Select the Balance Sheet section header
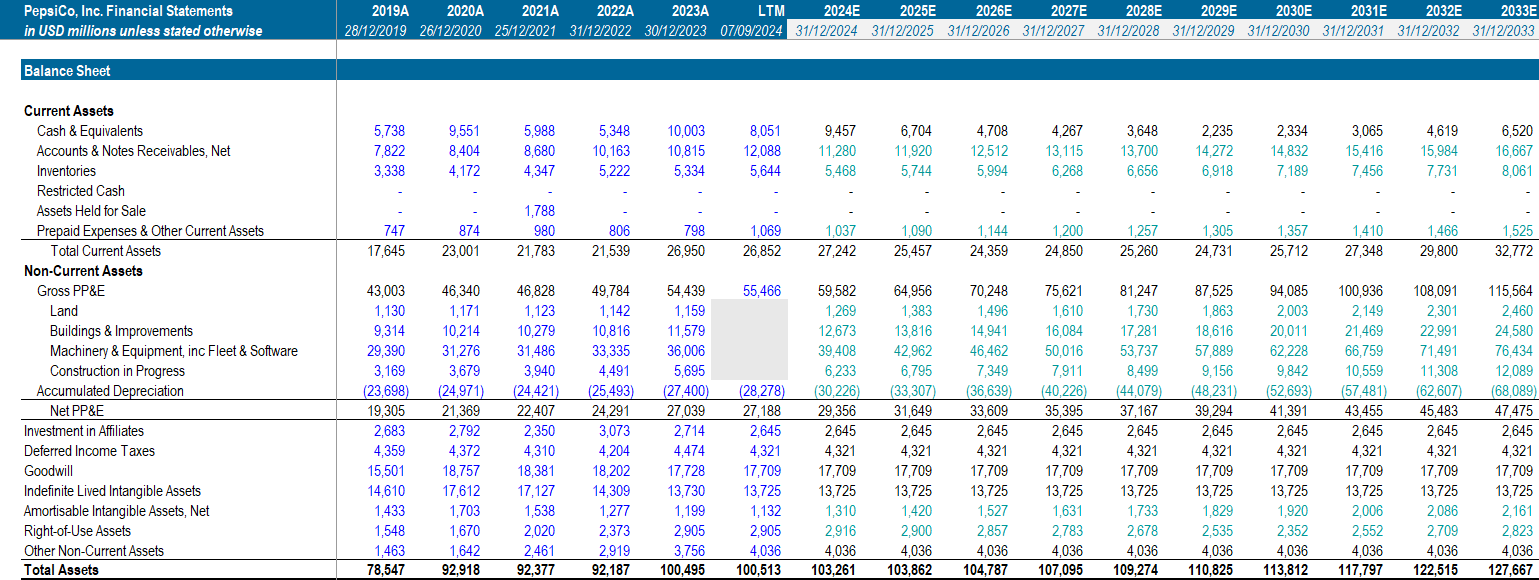 click(67, 71)
